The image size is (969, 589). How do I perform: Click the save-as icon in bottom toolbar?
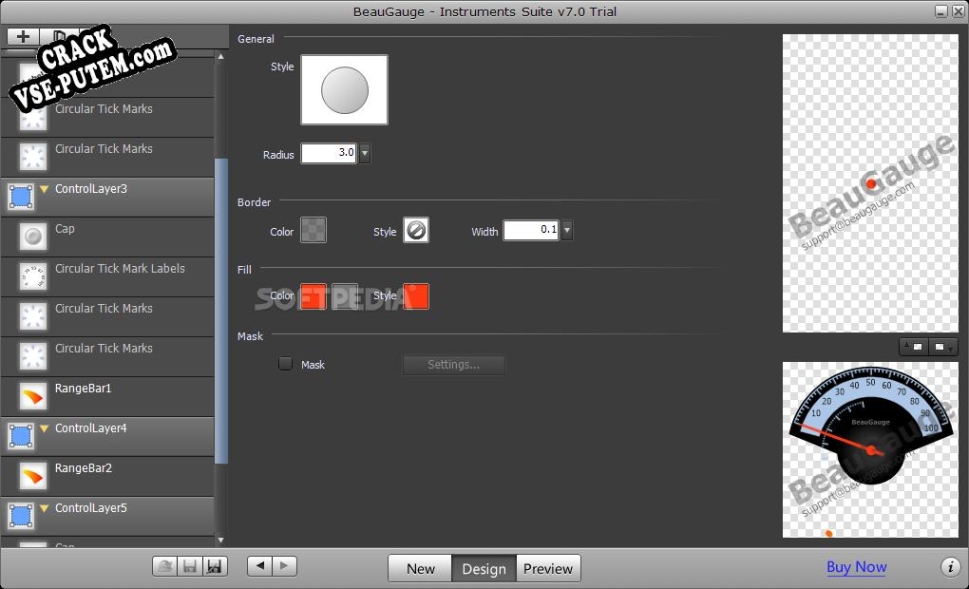pos(214,566)
